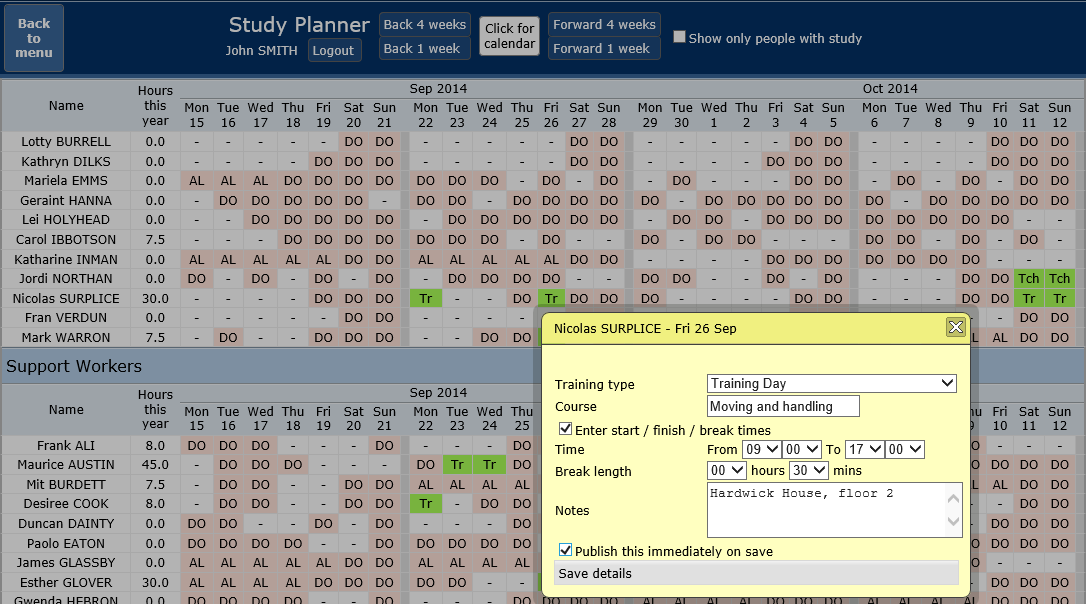Click Jordi NORTHAN Tch cell on Sun 12
Image resolution: width=1086 pixels, height=604 pixels.
[x=1059, y=278]
